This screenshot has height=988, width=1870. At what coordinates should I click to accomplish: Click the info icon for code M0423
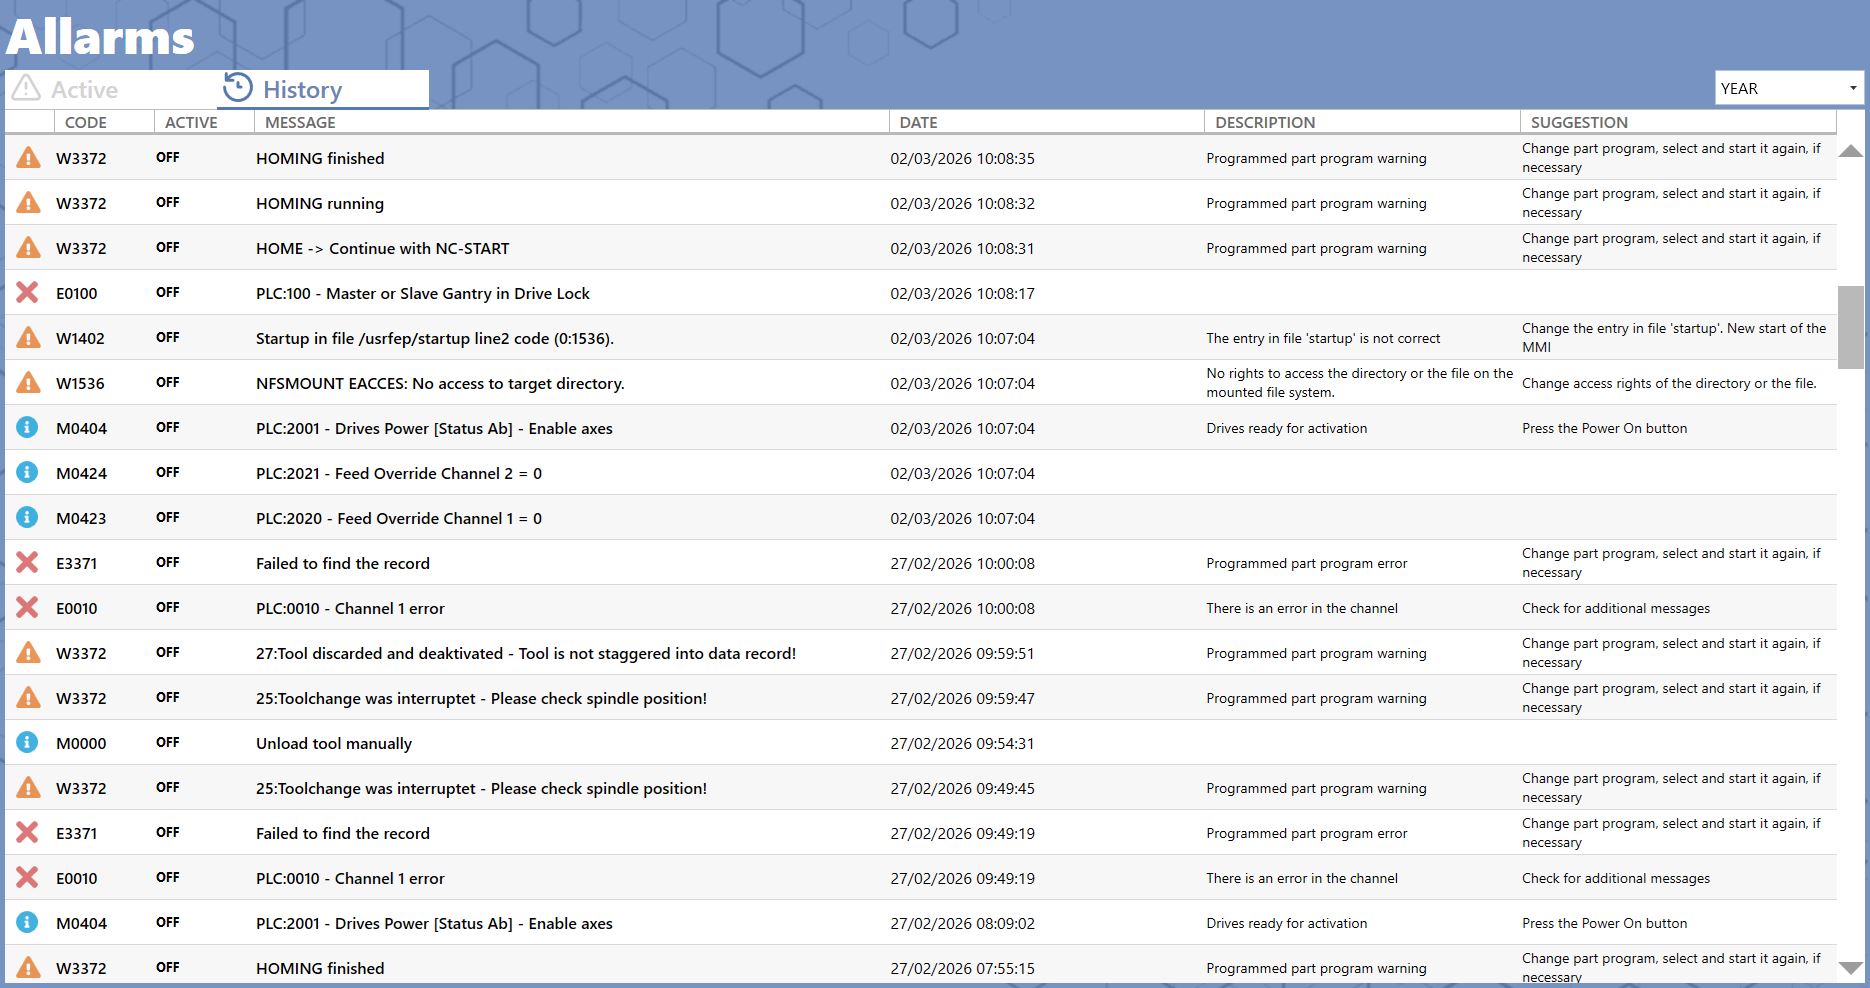tap(28, 517)
